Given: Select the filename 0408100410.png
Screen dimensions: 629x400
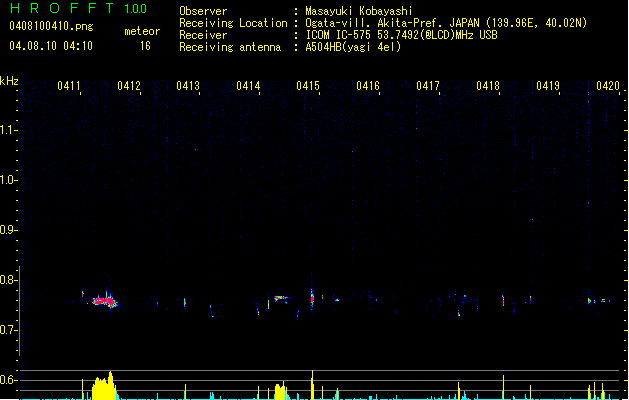Looking at the screenshot, I should pyautogui.click(x=51, y=26).
